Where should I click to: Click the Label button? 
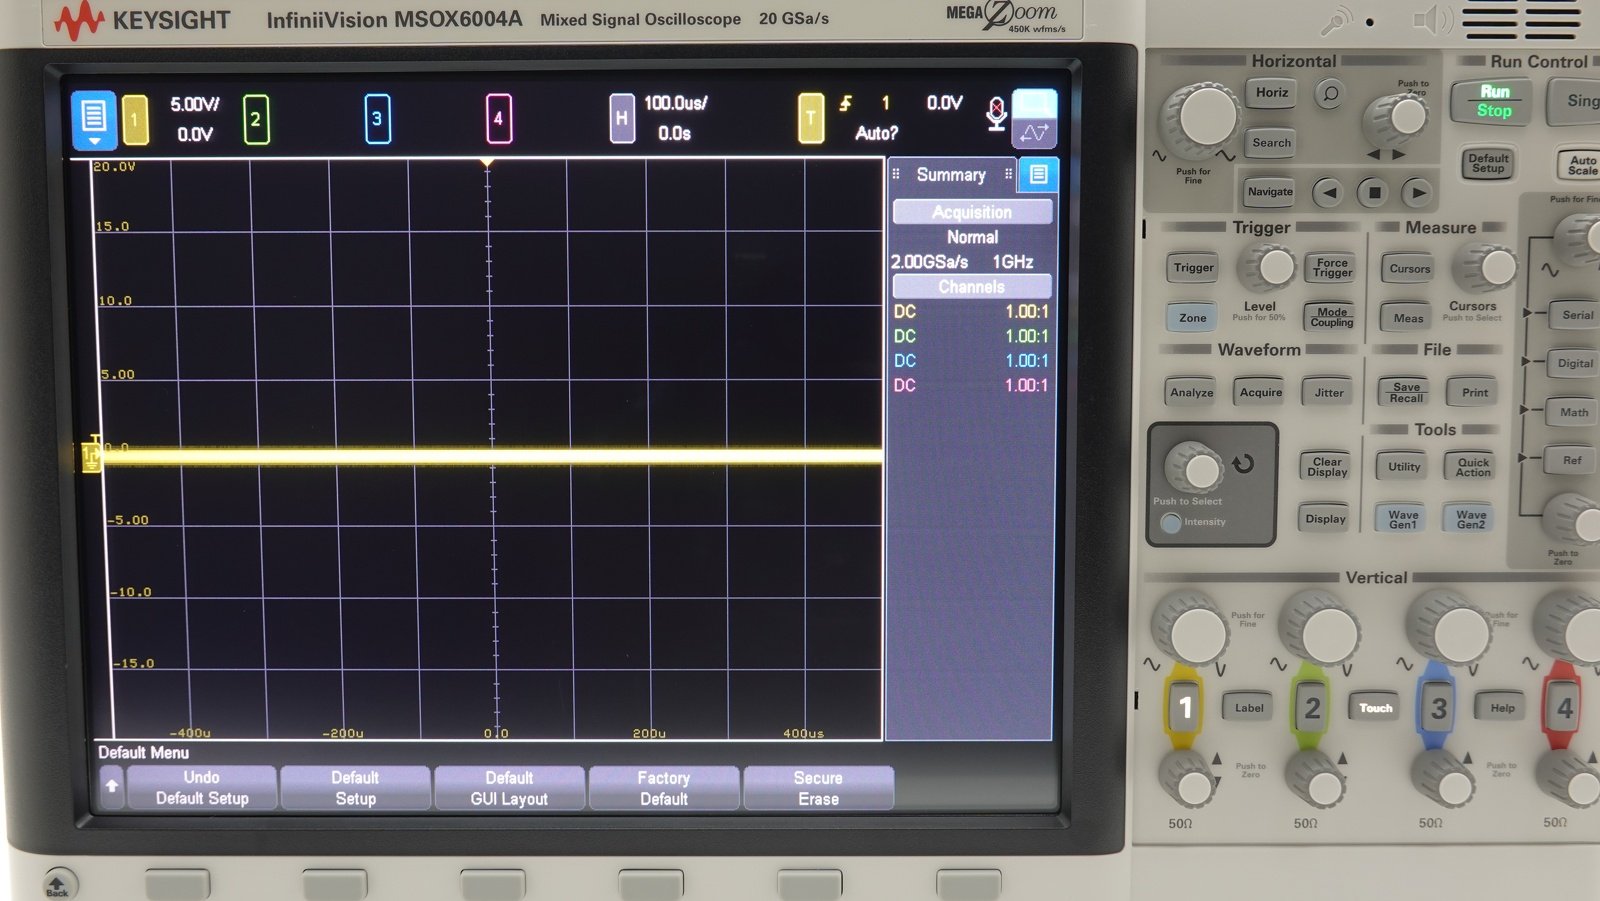(1249, 708)
